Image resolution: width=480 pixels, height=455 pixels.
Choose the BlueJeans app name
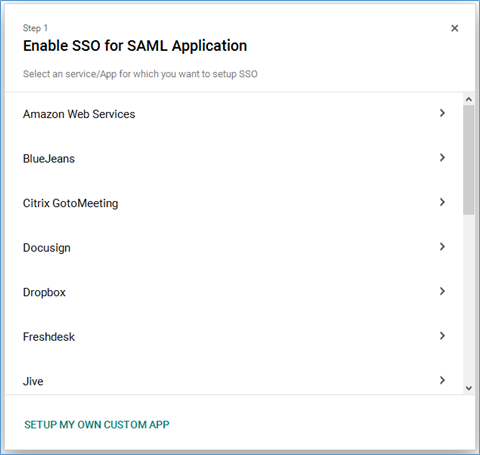click(x=49, y=159)
